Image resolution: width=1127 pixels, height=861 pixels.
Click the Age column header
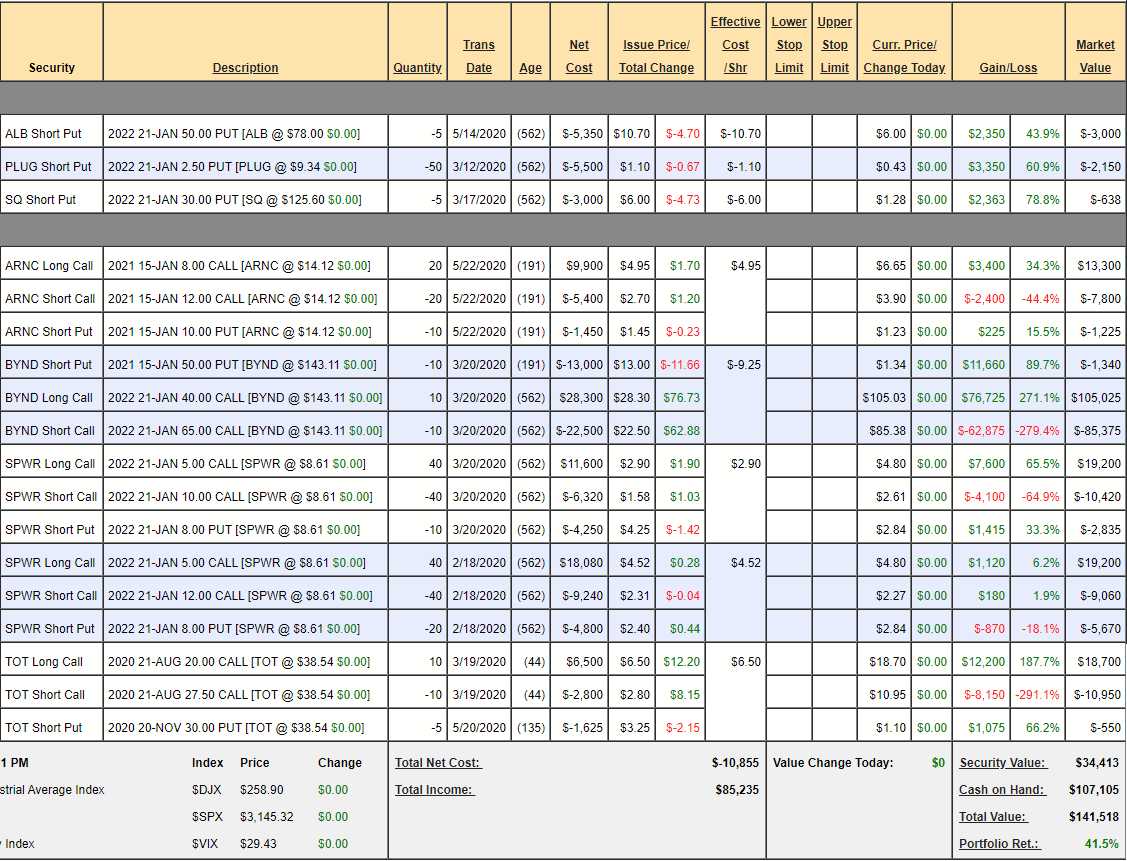(530, 68)
